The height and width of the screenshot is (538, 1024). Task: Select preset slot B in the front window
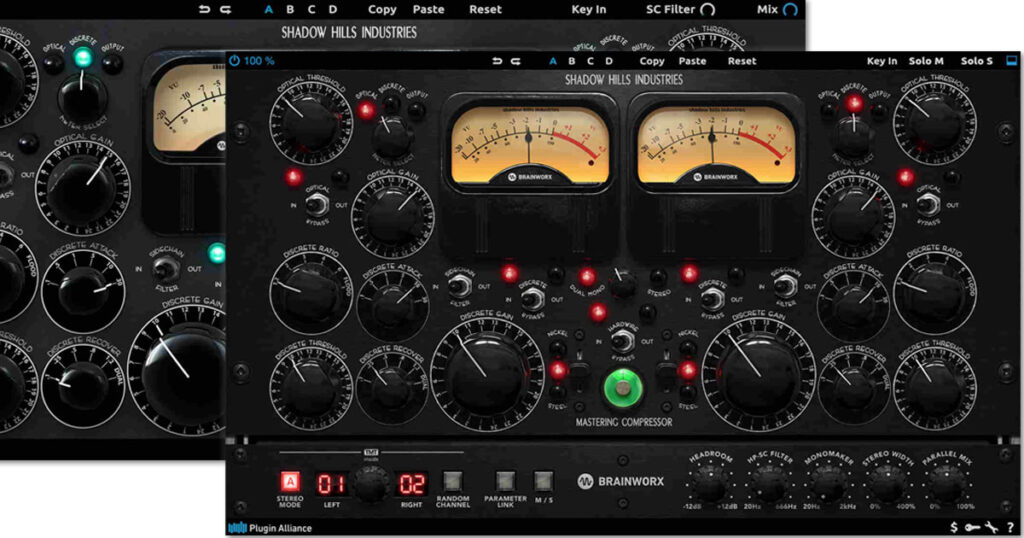pos(571,61)
